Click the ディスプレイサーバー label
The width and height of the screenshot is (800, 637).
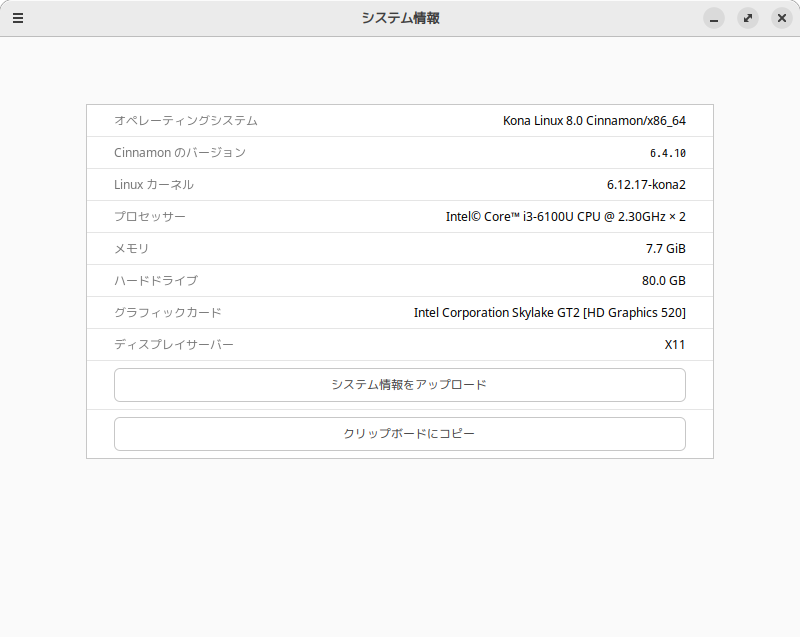[x=173, y=345]
